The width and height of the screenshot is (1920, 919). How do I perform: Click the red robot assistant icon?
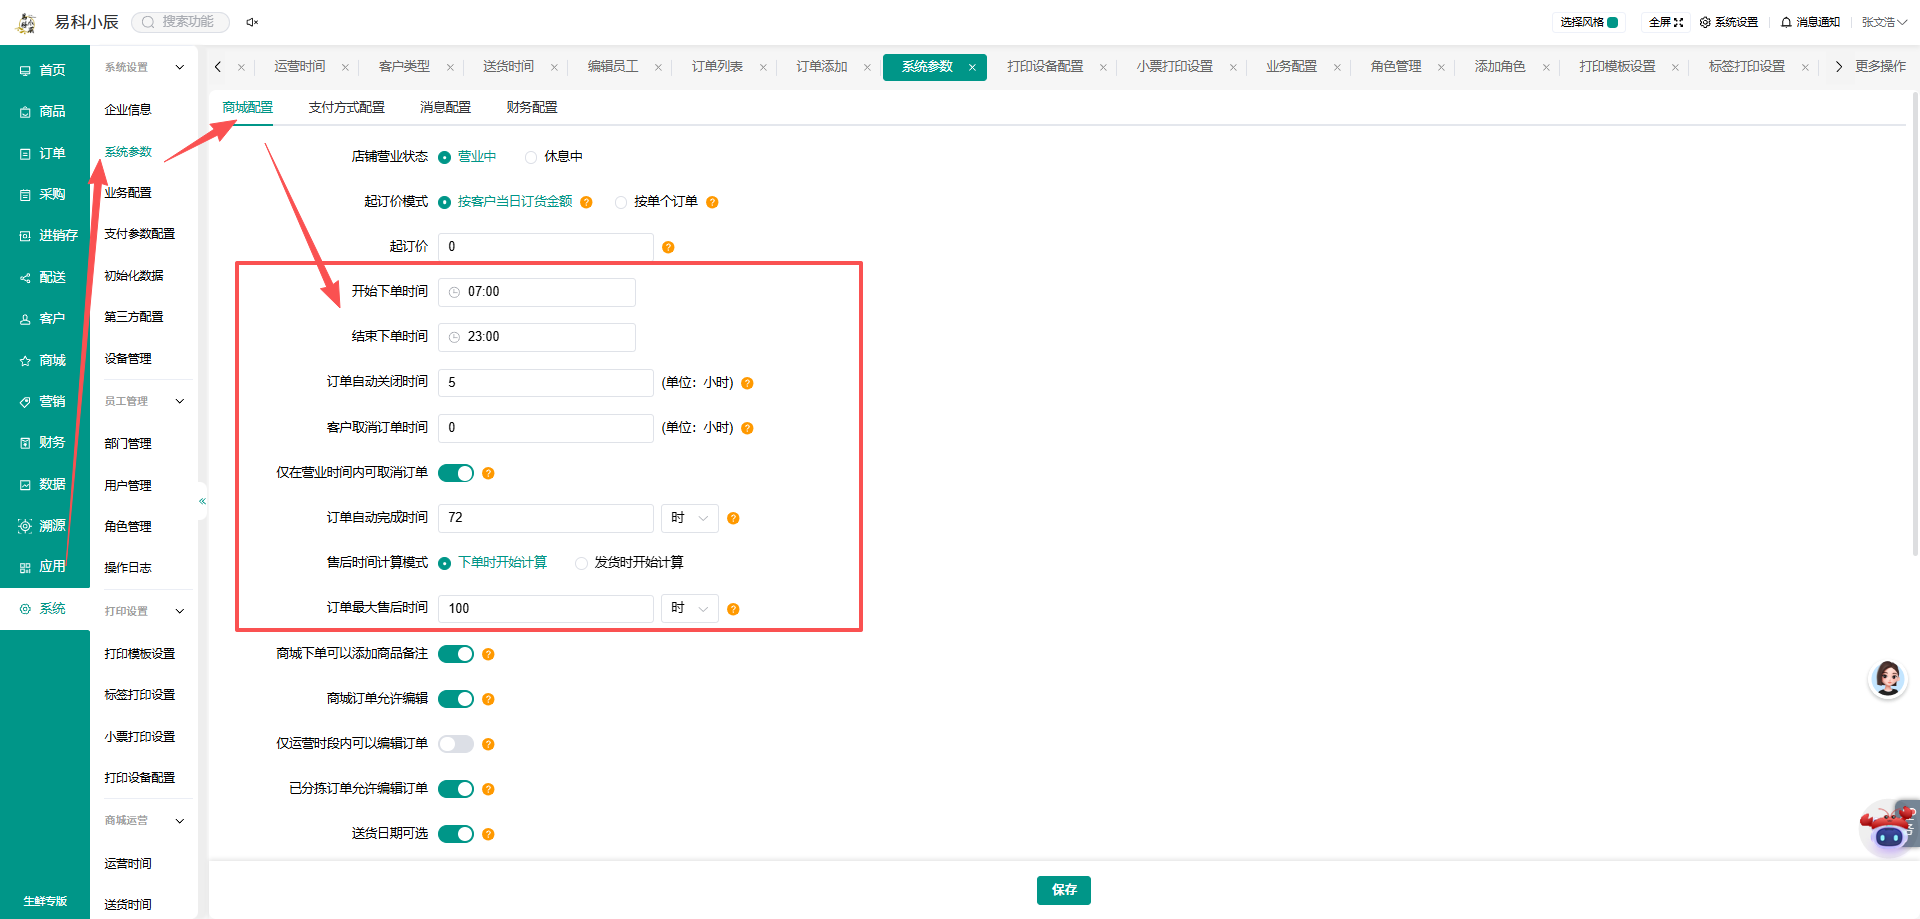pos(1888,828)
